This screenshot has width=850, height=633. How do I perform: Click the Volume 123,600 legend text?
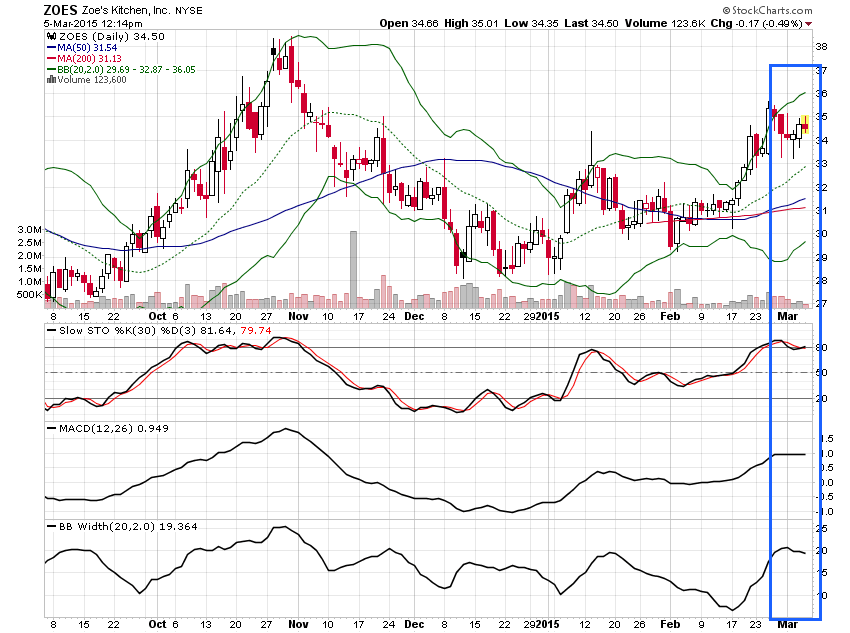point(92,80)
